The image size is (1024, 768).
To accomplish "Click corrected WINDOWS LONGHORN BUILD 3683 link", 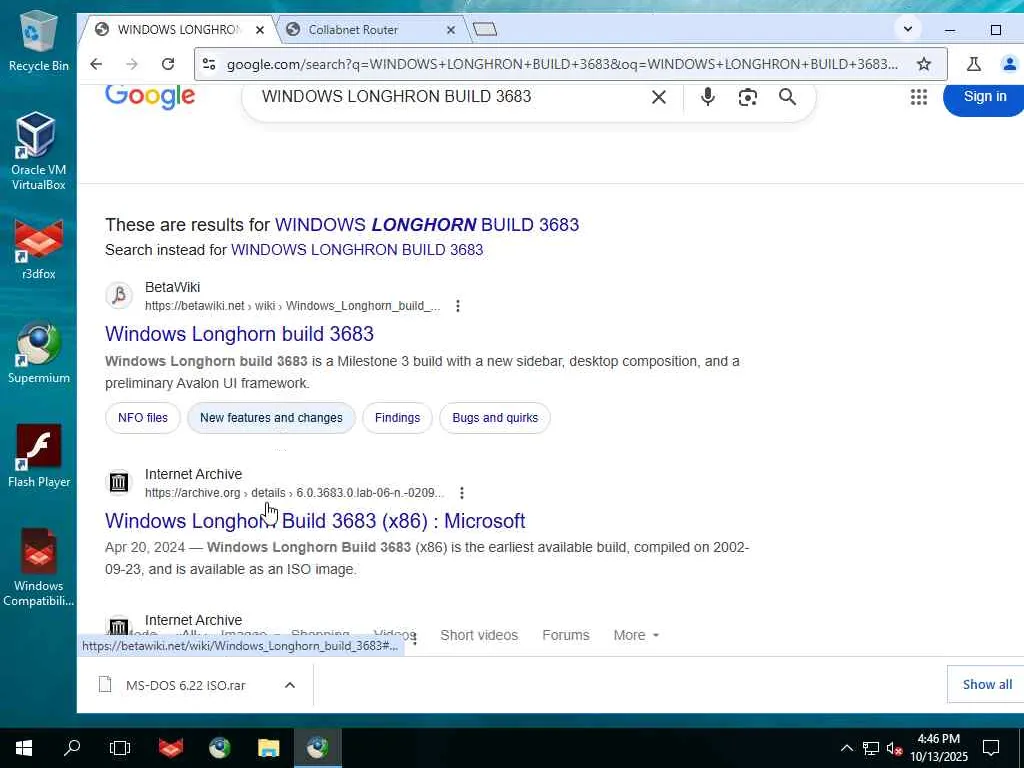I will 426,225.
